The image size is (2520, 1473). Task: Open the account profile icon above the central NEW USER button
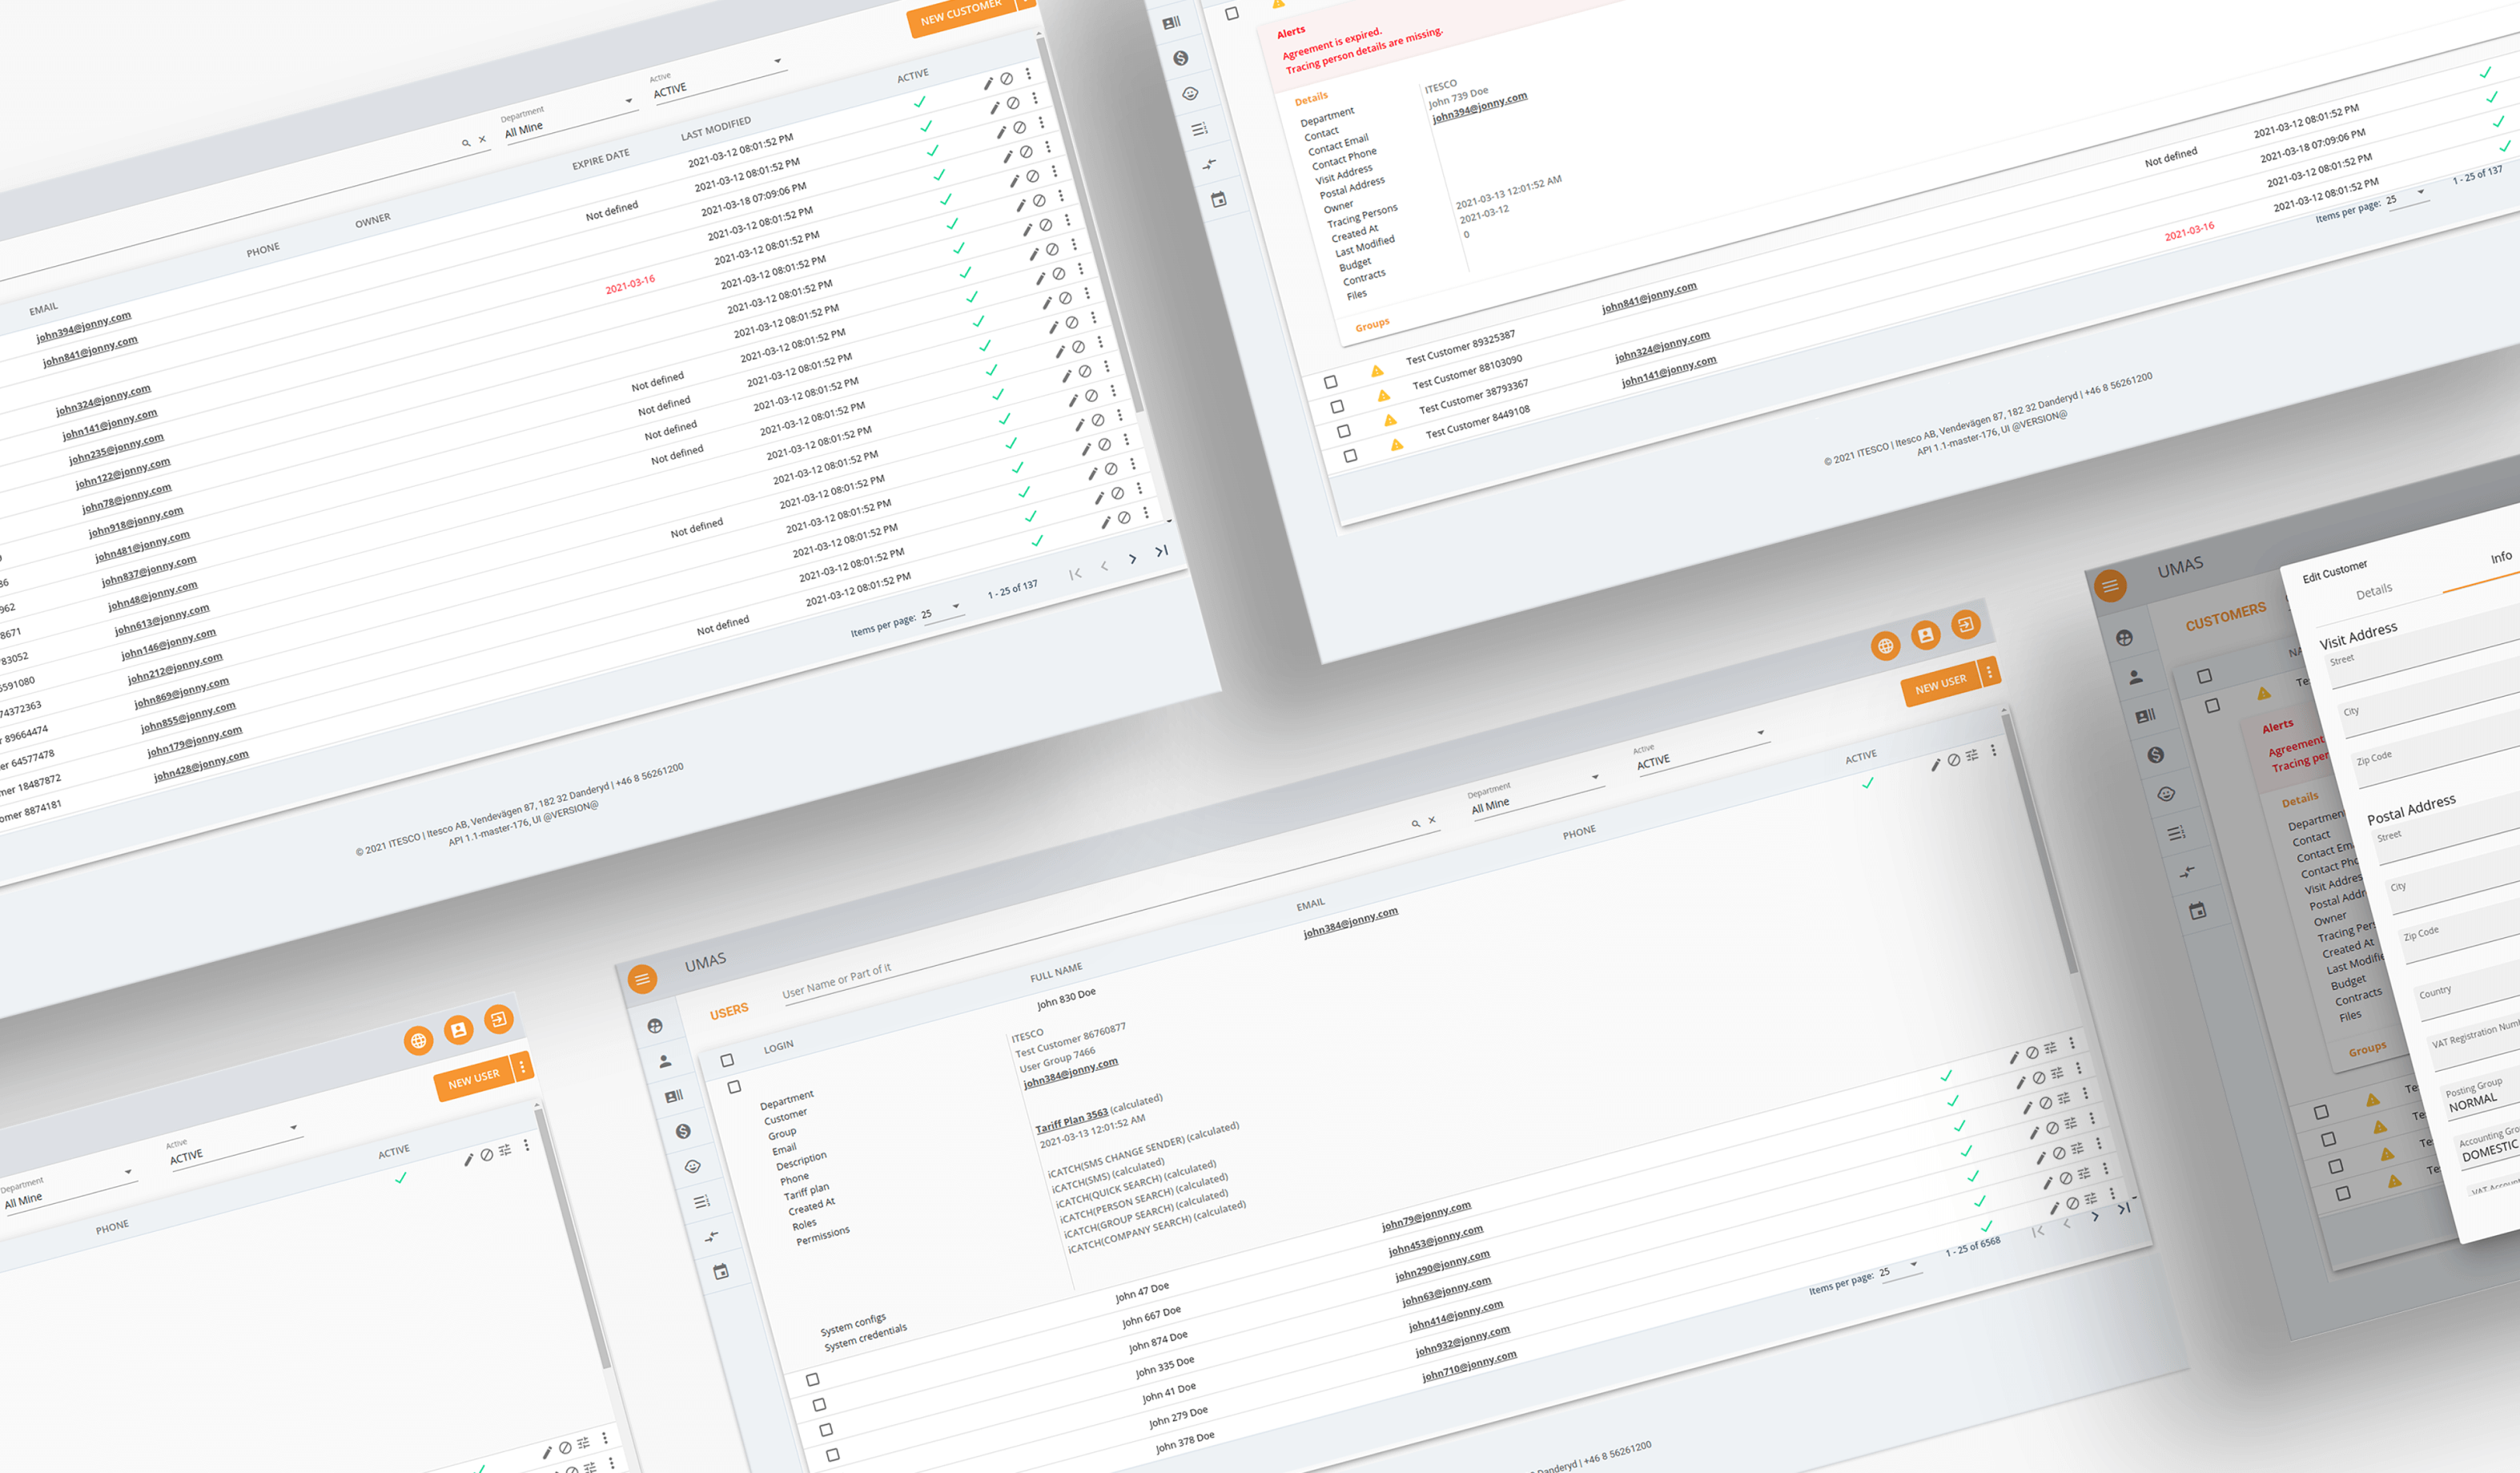click(1925, 635)
